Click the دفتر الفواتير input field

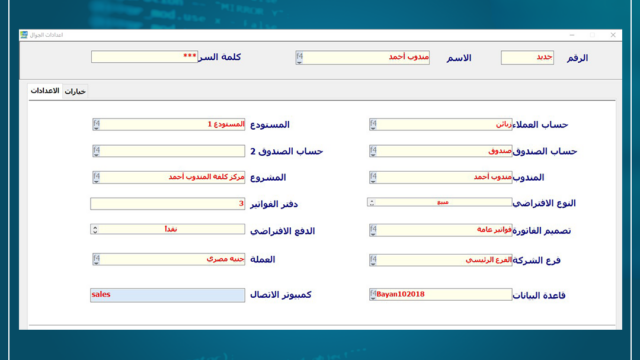tap(168, 204)
